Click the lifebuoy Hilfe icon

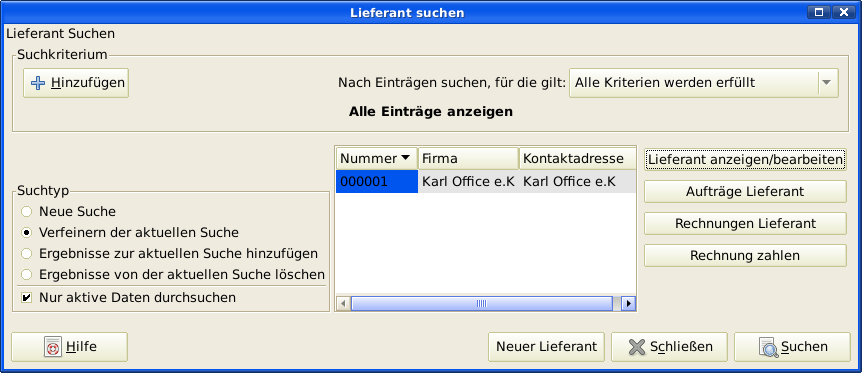(53, 347)
